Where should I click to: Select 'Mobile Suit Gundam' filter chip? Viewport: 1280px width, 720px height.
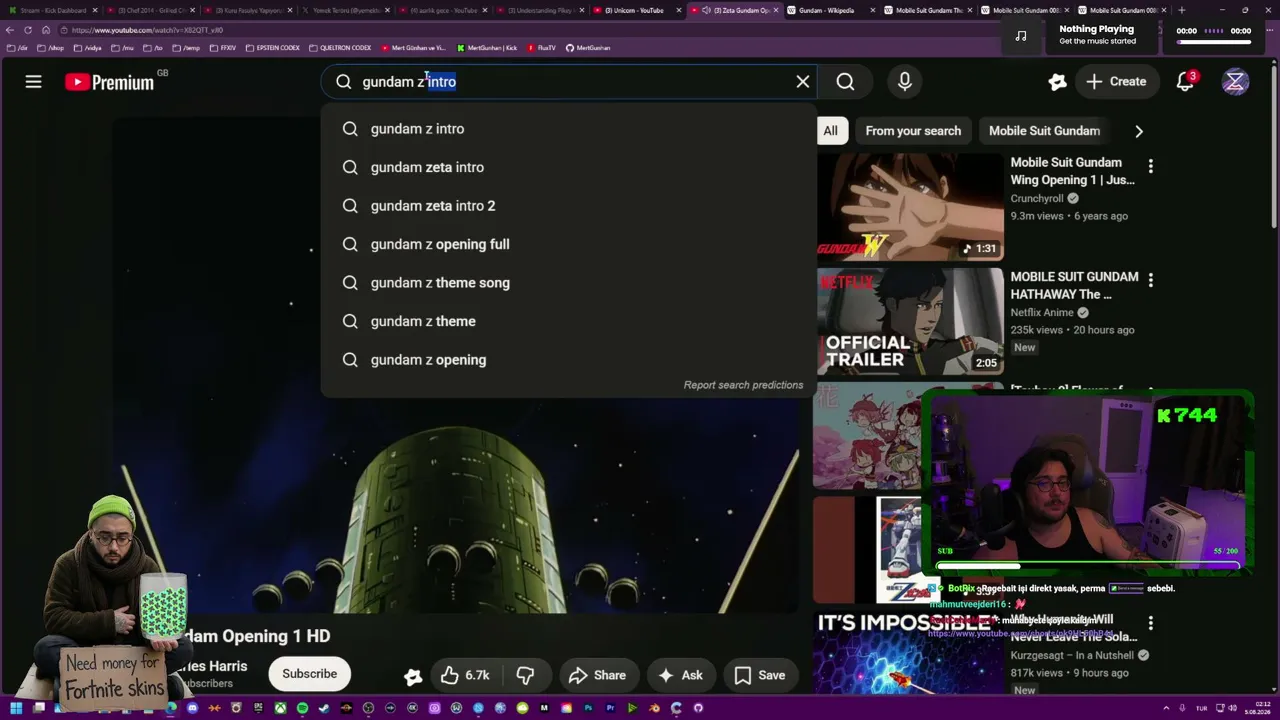[1044, 131]
